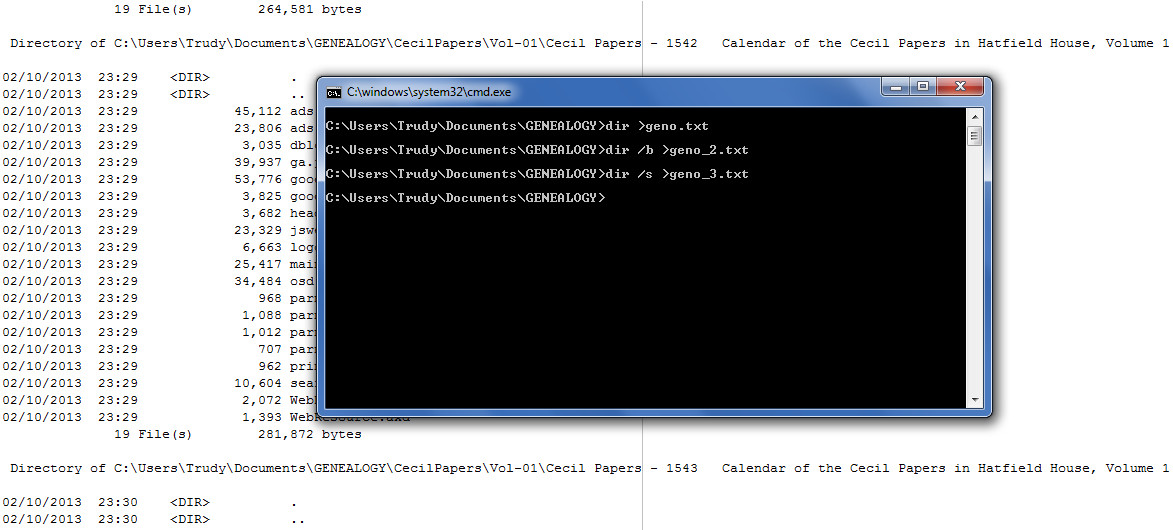Click file size 707 in listing

click(270, 349)
